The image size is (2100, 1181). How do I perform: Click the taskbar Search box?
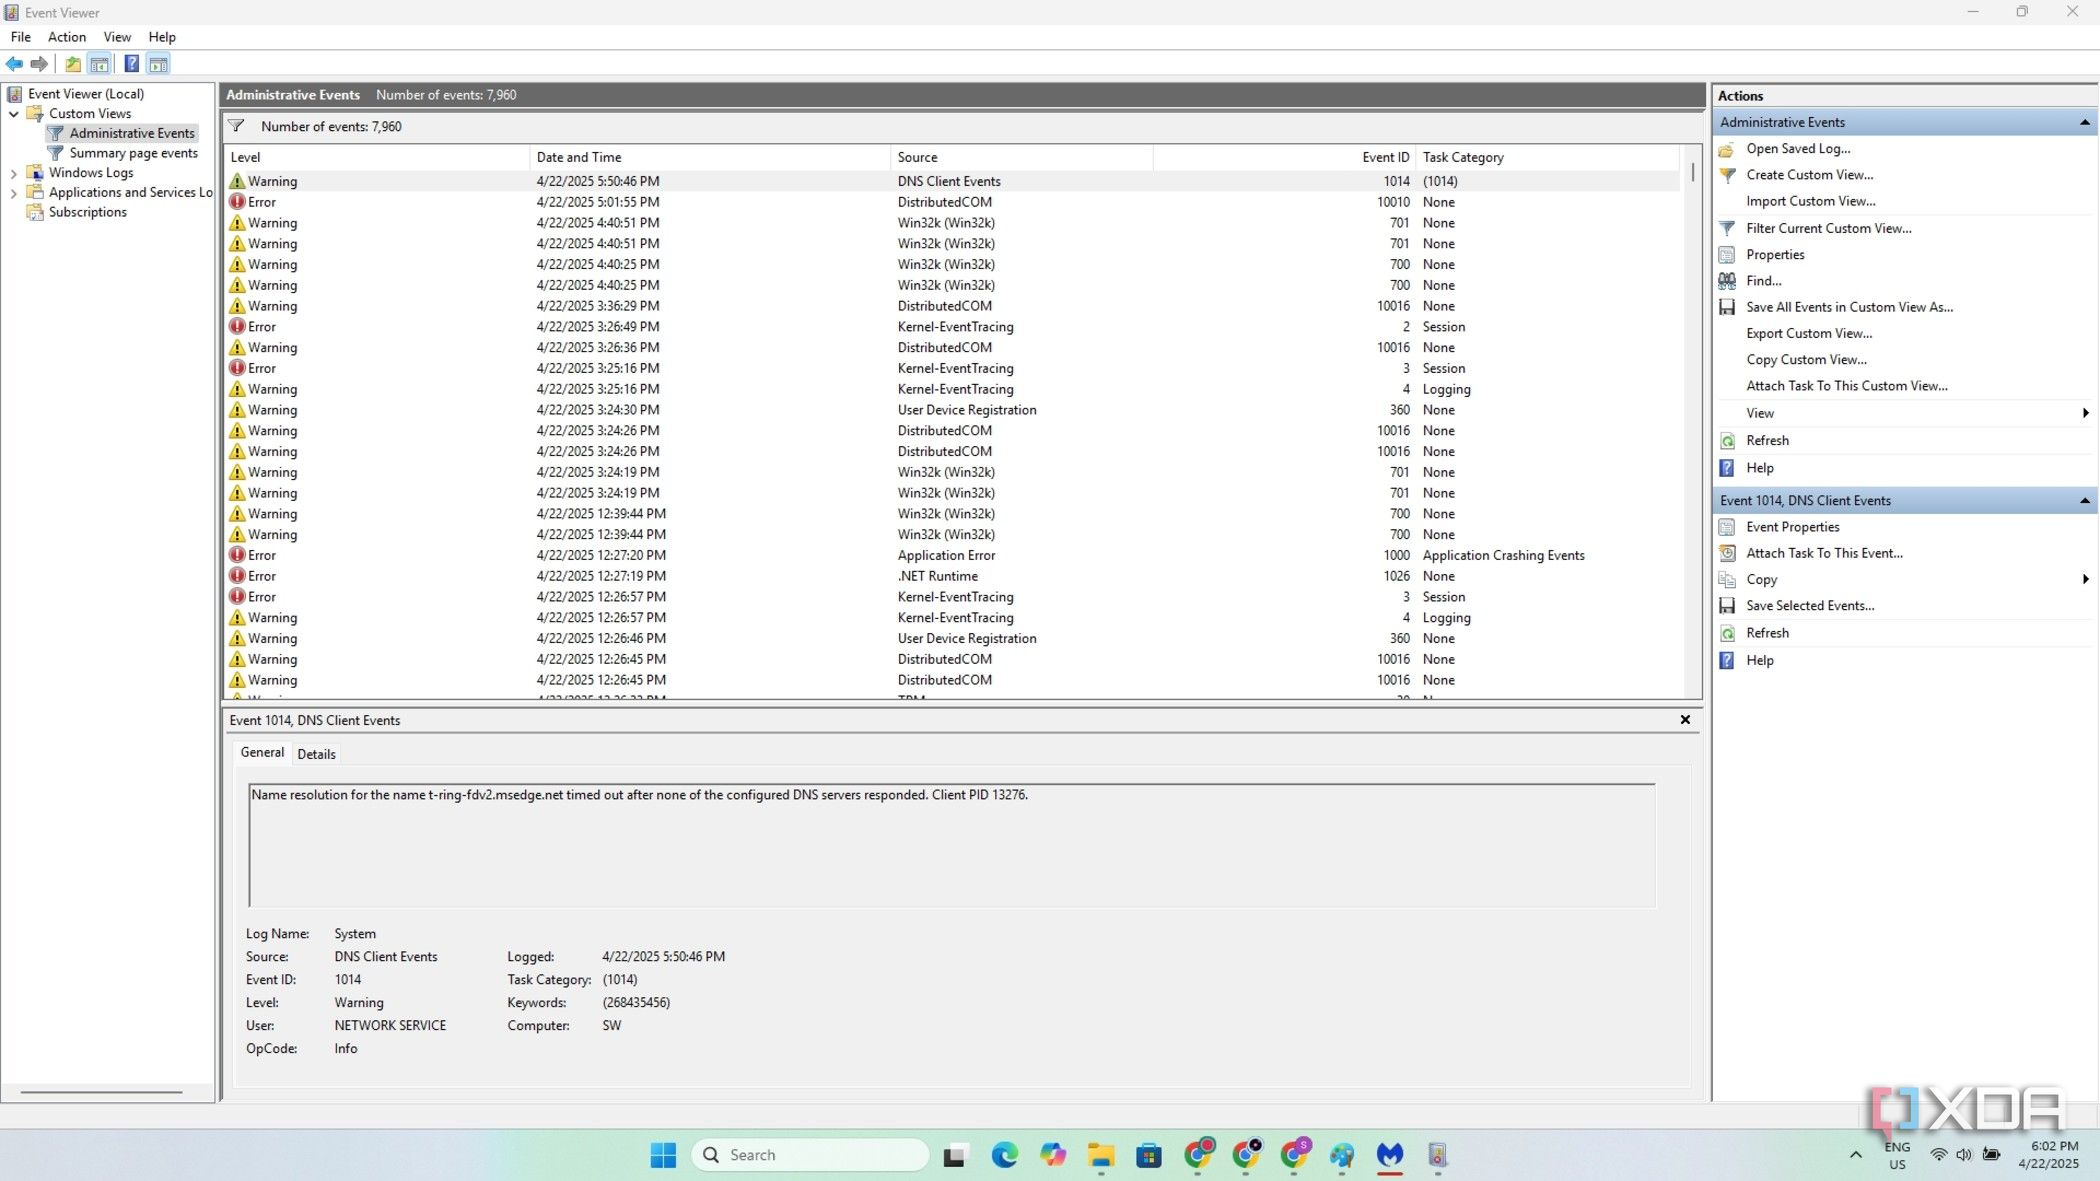click(x=811, y=1155)
